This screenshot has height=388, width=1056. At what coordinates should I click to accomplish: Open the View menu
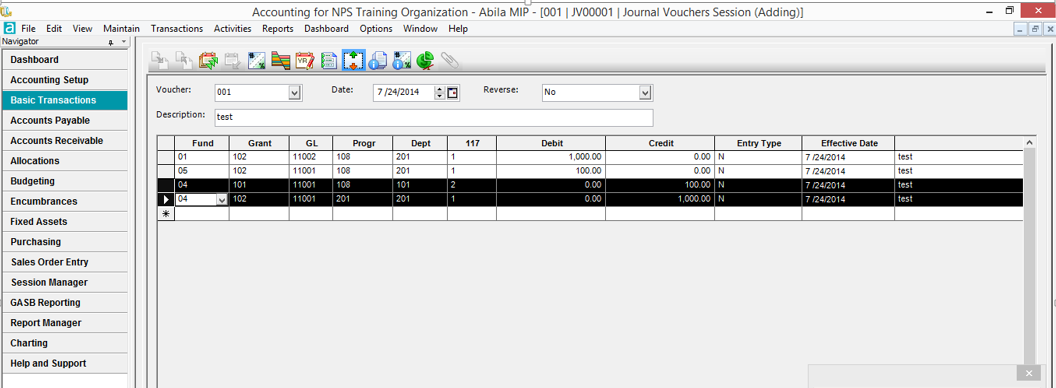82,28
